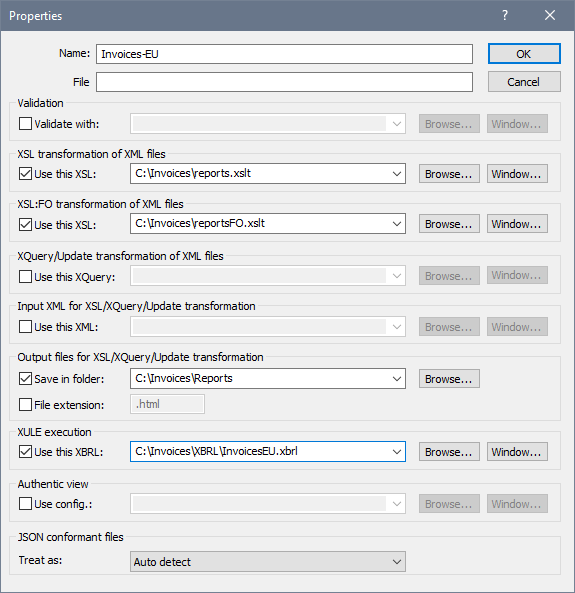Uncheck the Use this XBRL checkbox
This screenshot has width=575, height=593.
[x=25, y=452]
